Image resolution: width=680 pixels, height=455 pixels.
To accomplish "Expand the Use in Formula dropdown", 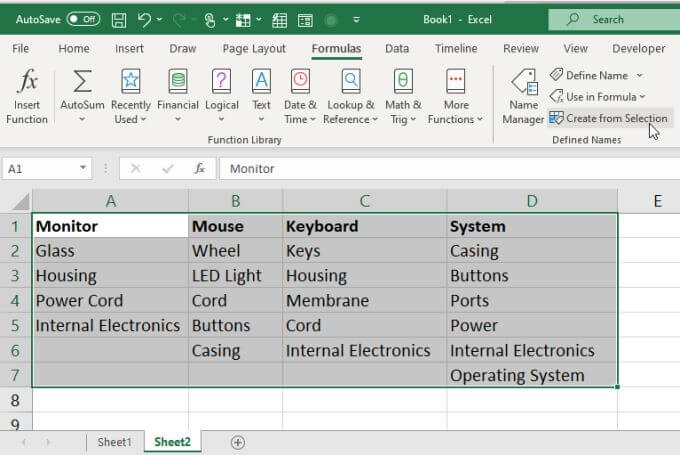I will tap(643, 97).
